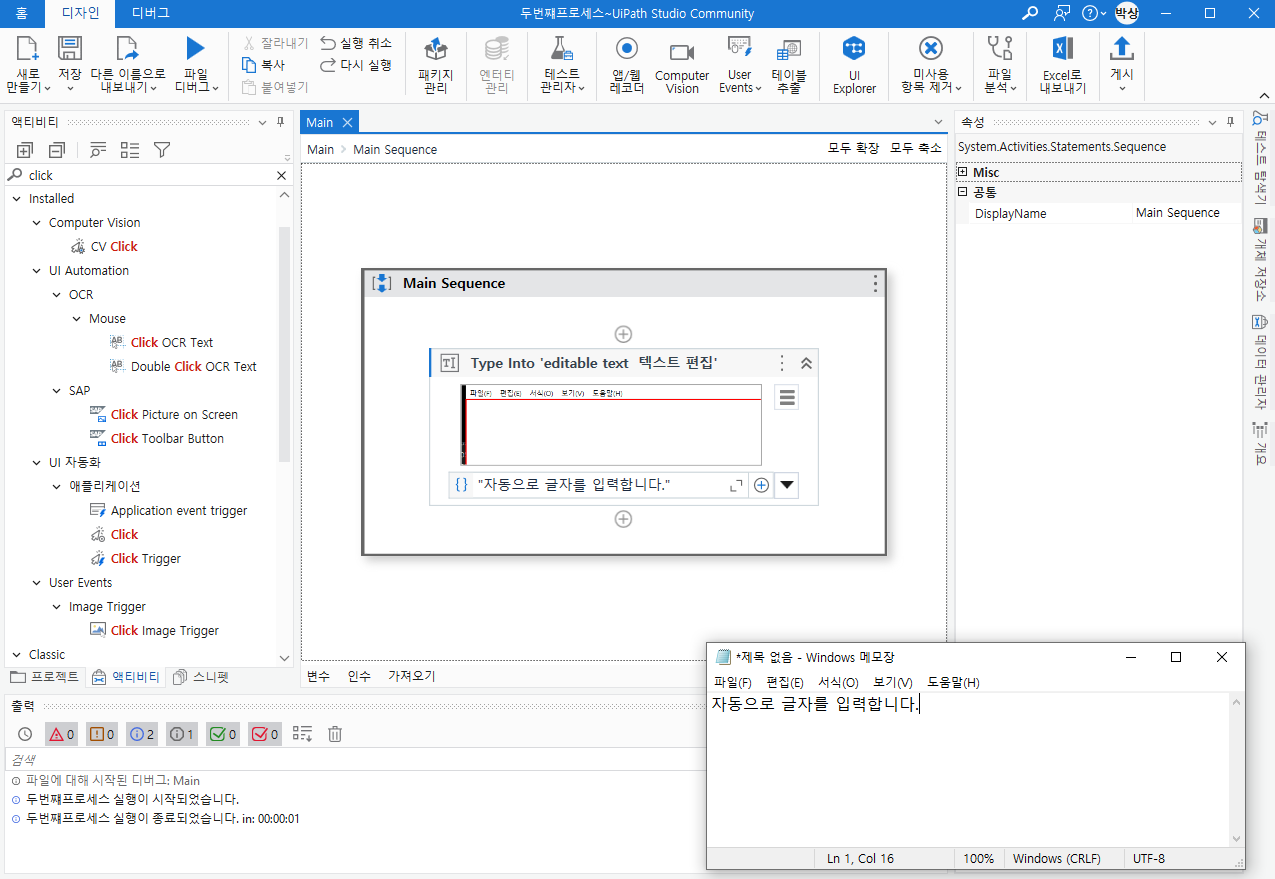Click the User Events ribbon icon
This screenshot has width=1275, height=879.
(739, 48)
